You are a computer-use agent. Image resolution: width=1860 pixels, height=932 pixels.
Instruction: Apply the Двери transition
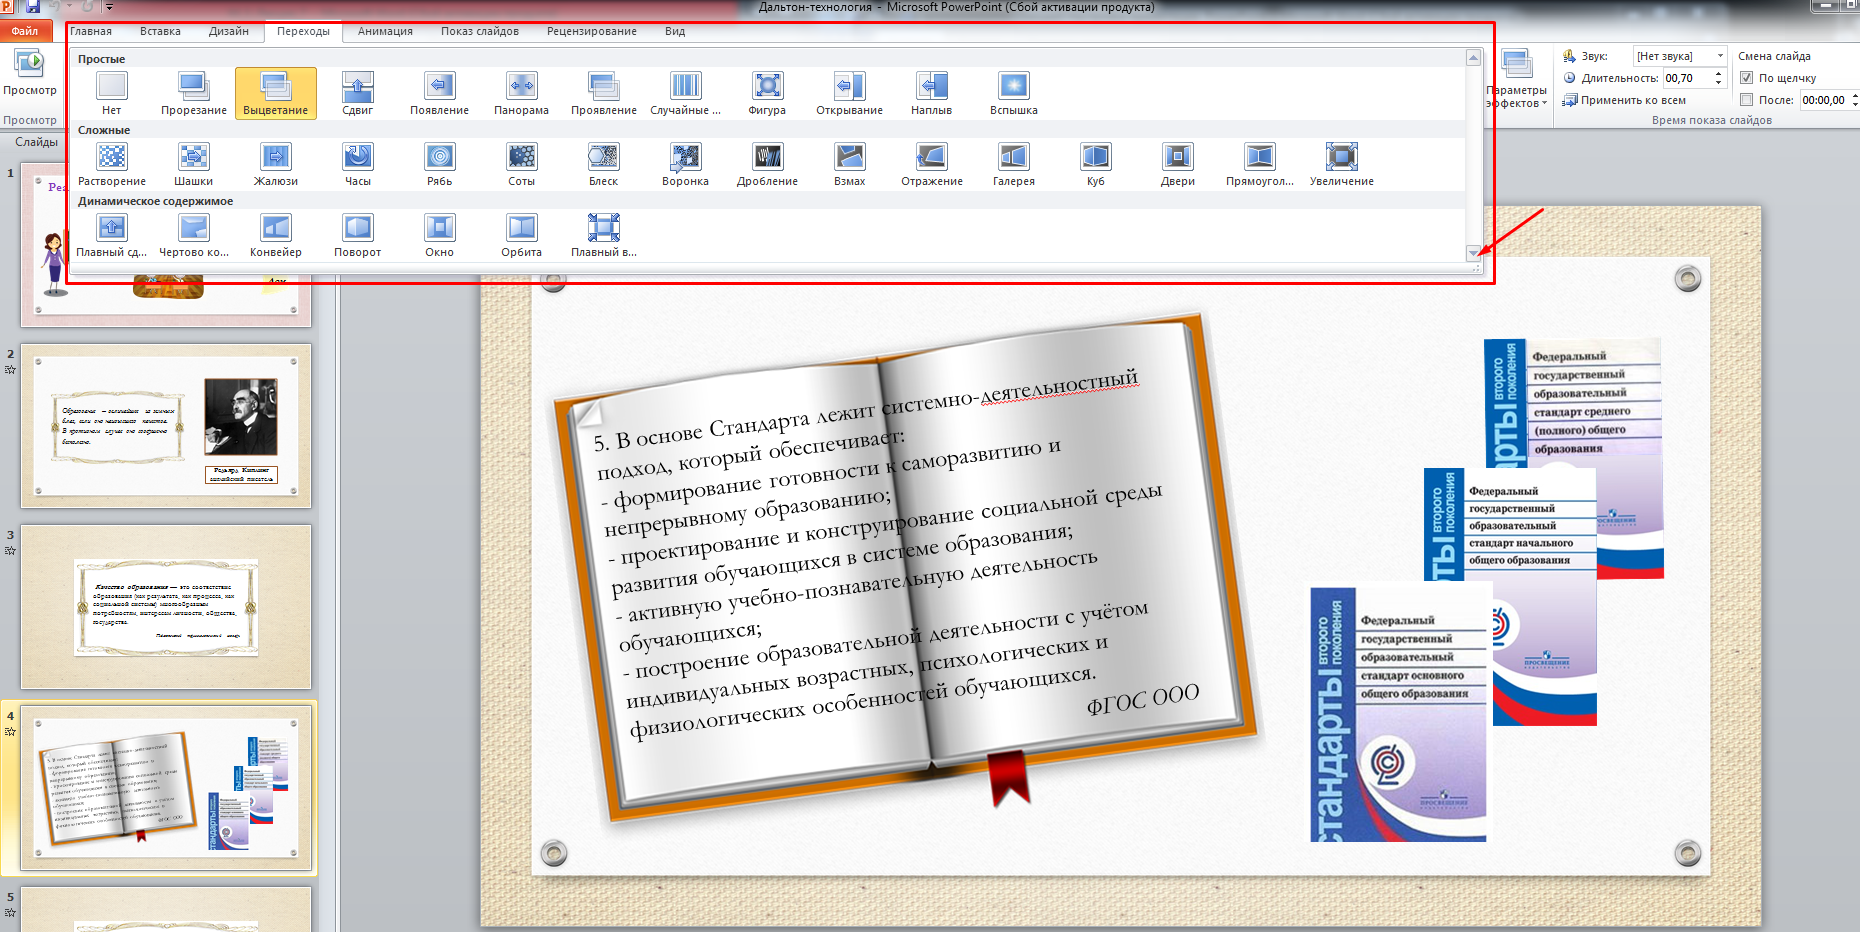tap(1178, 165)
